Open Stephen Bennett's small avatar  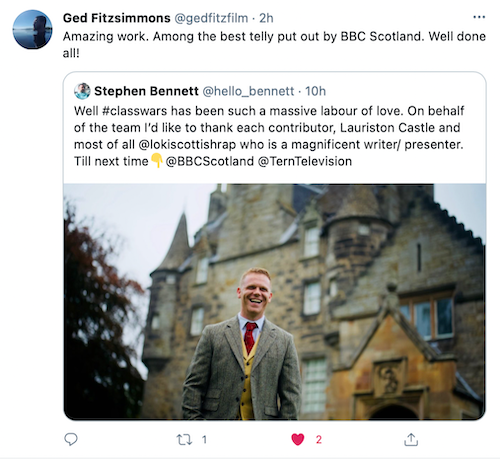point(82,91)
